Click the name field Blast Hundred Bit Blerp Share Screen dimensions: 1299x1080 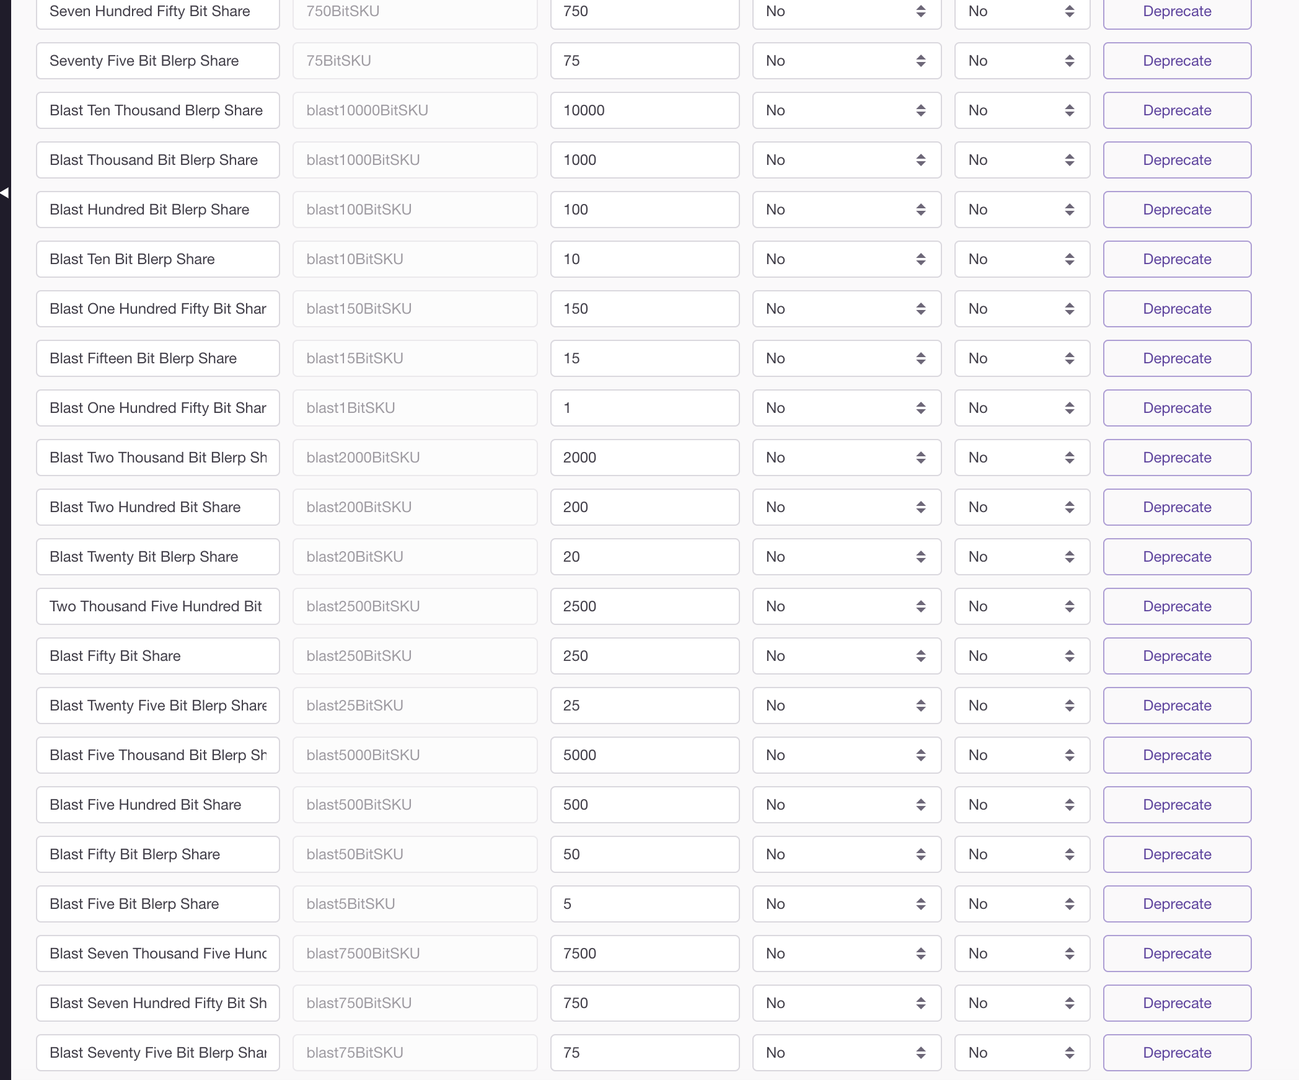(x=158, y=210)
